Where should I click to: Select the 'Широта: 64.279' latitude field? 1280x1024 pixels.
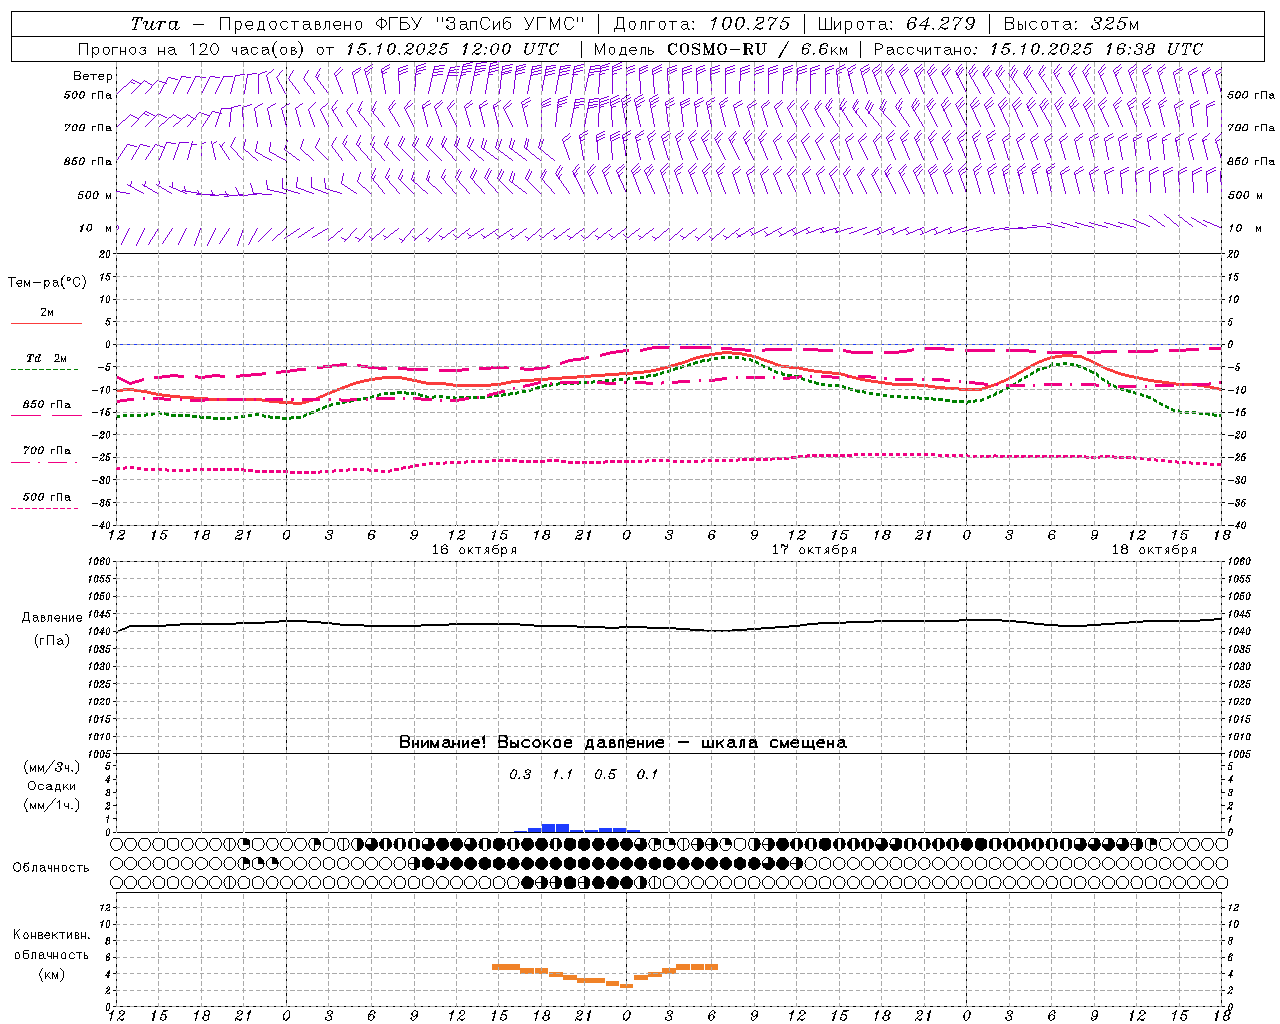click(x=896, y=24)
